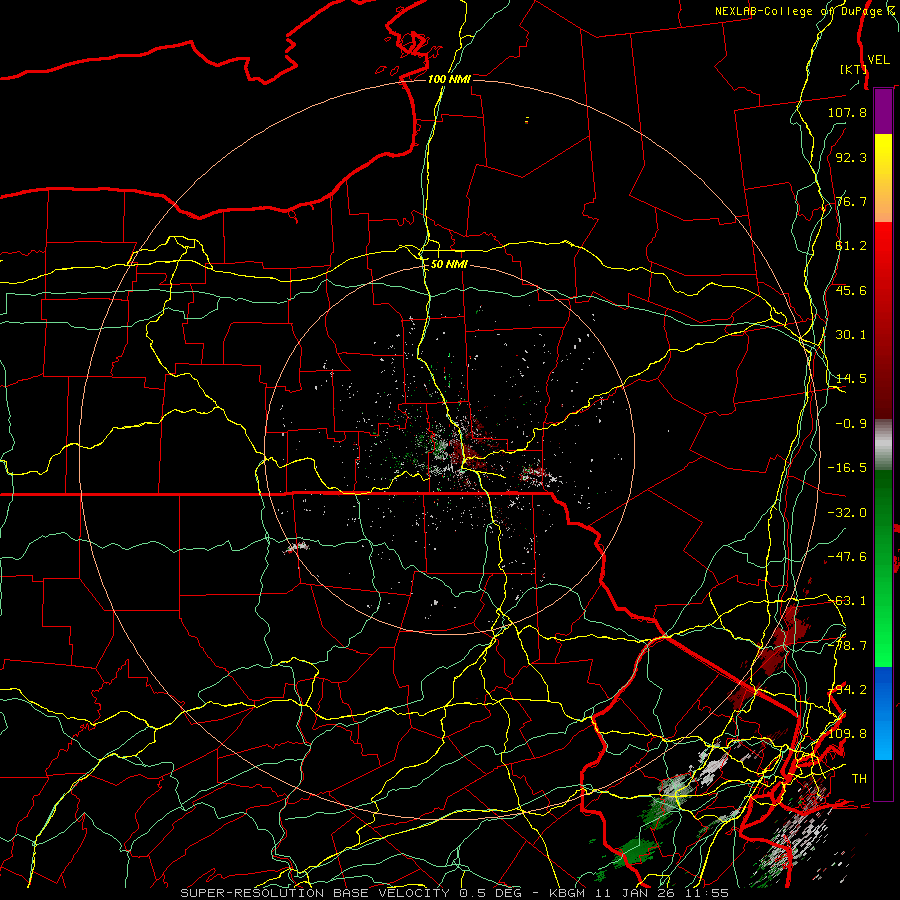This screenshot has width=900, height=900.
Task: Click the -0.9 velocity scale value
Action: point(851,424)
